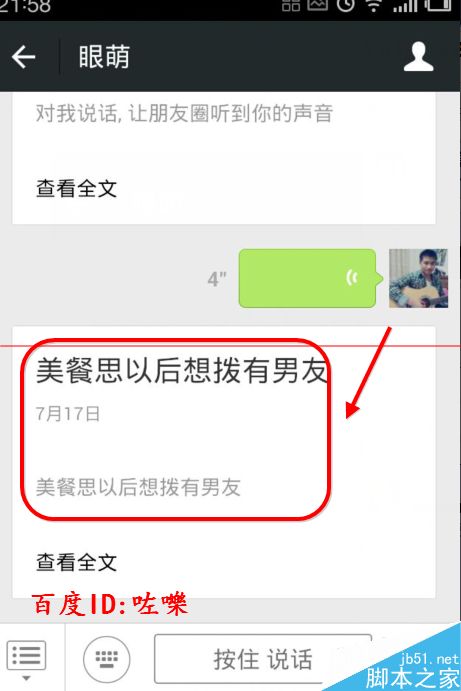Screen dimensions: 461x691
Task: Tap the signal strength icon in status bar
Action: [x=405, y=6]
